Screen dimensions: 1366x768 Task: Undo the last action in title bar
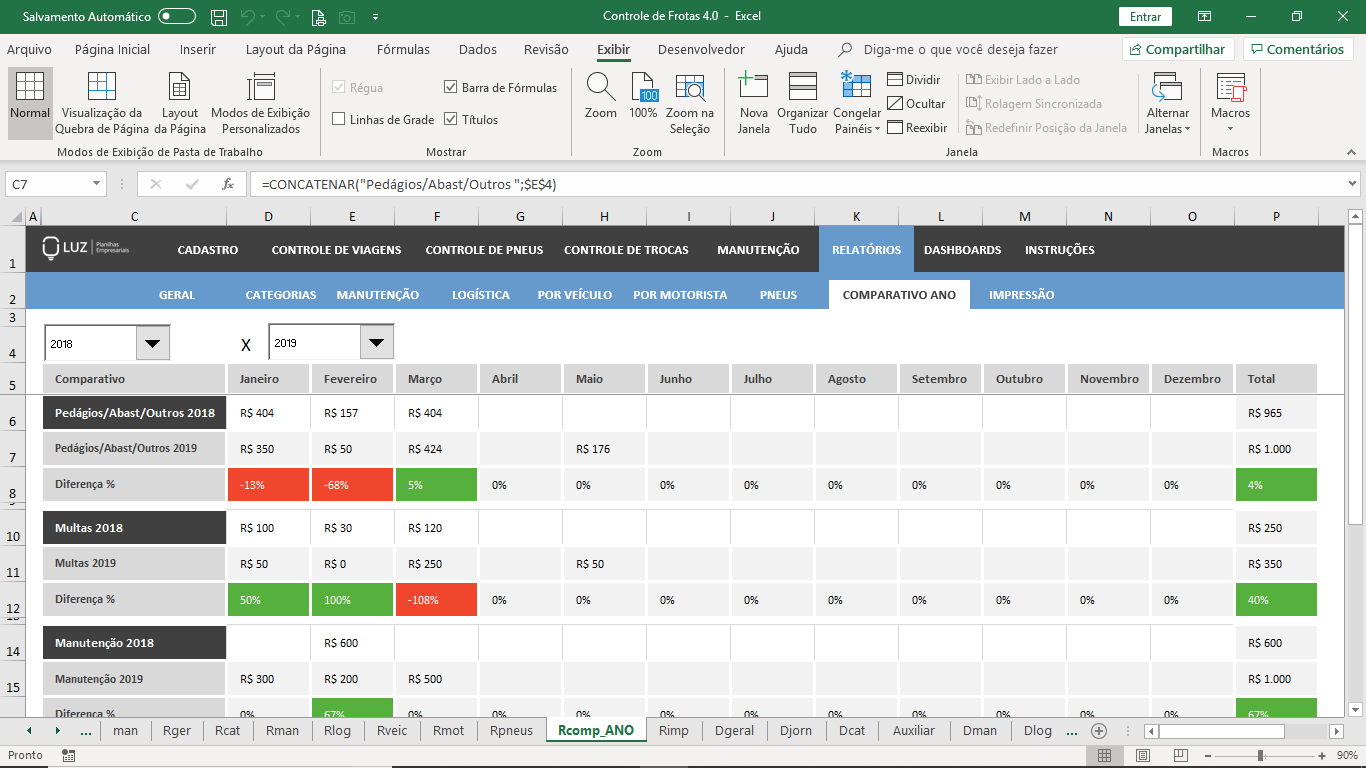[247, 17]
